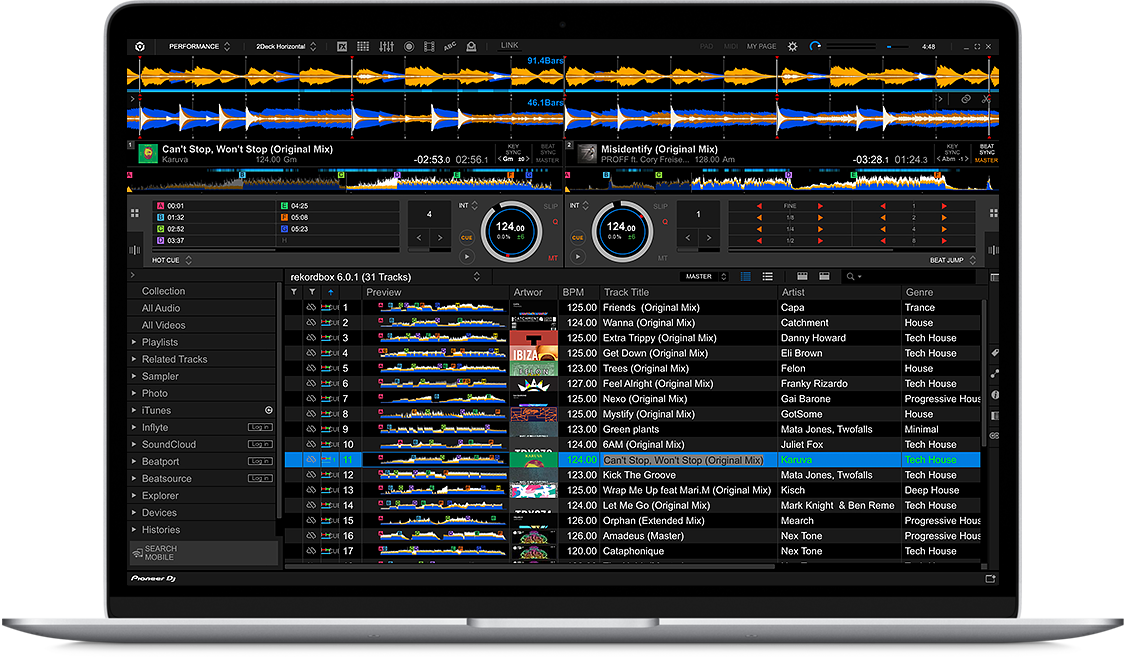The image size is (1126, 671).
Task: Click the rekordbox logo icon
Action: click(x=140, y=47)
